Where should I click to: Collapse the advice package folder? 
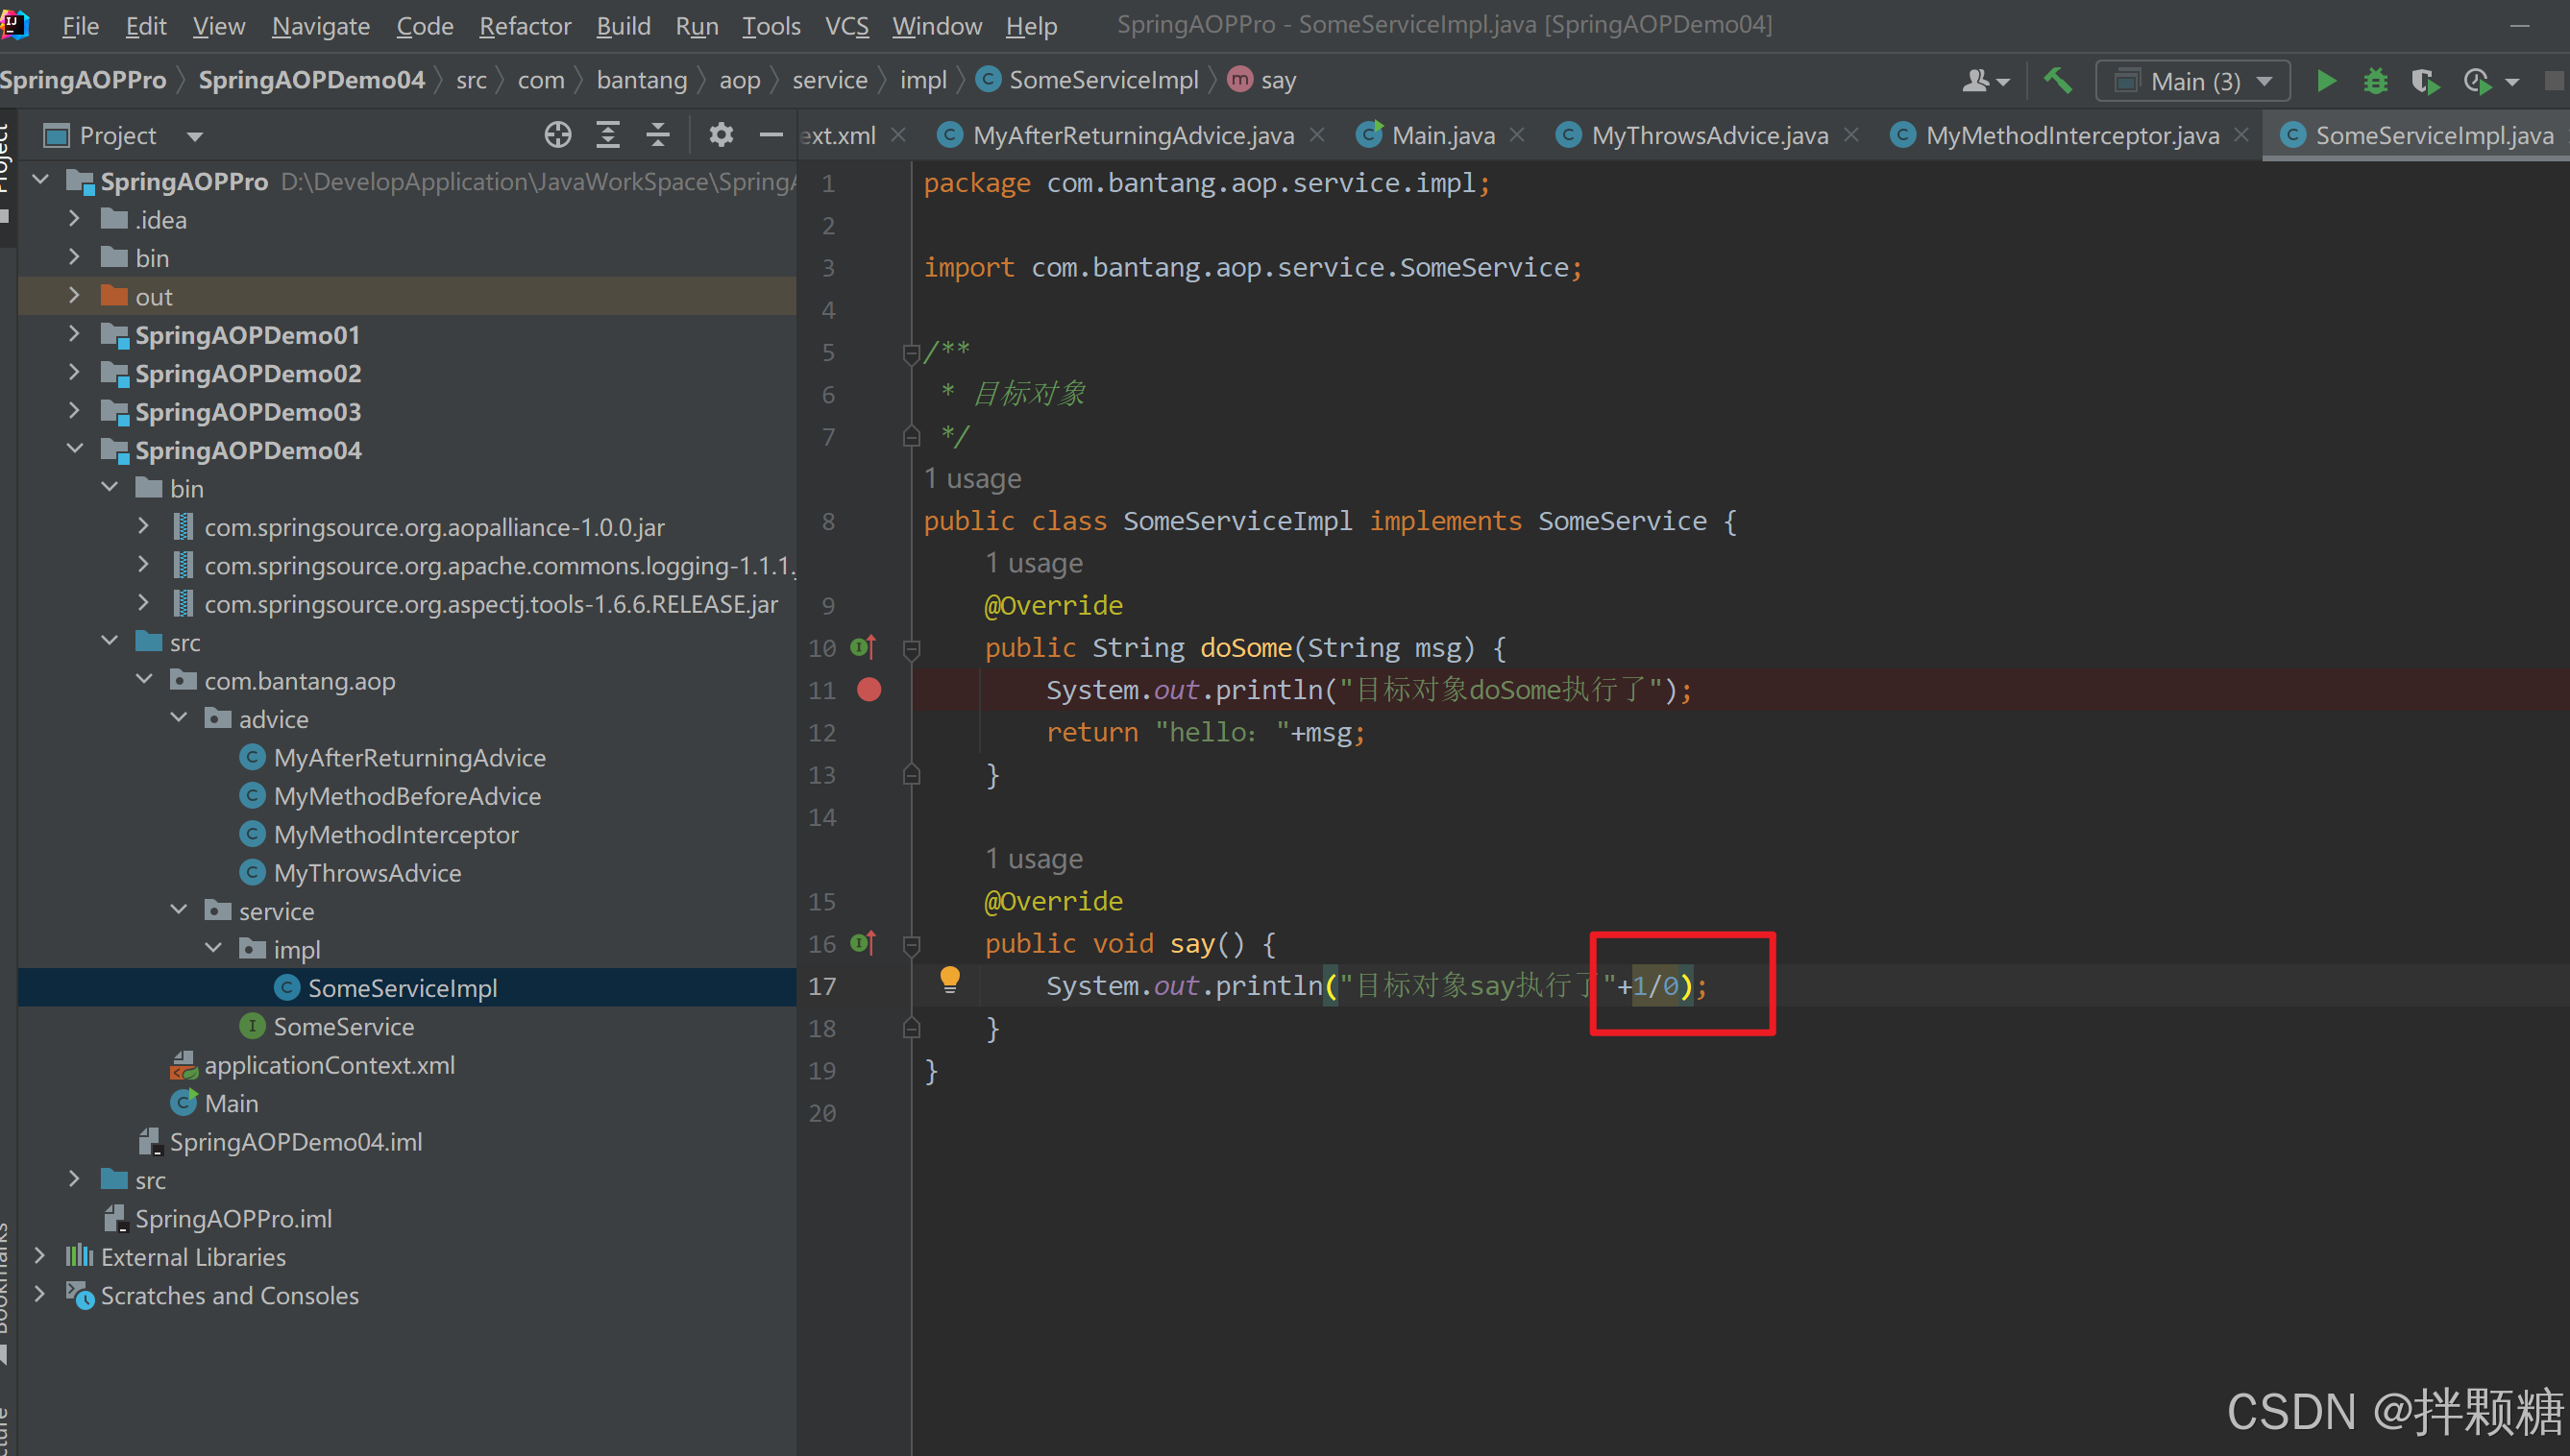(179, 718)
